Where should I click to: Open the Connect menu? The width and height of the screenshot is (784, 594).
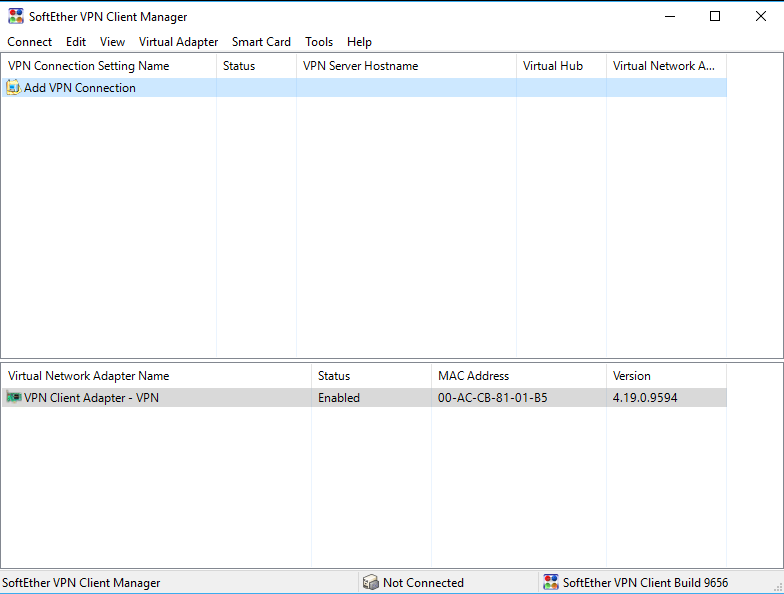(x=30, y=42)
